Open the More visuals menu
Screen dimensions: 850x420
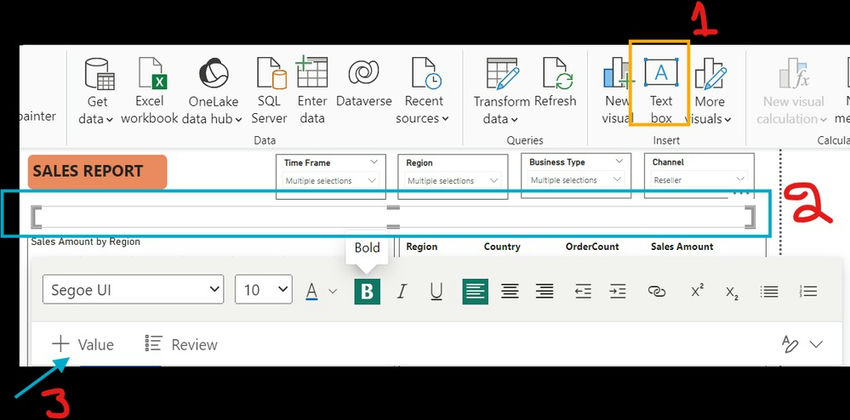710,91
